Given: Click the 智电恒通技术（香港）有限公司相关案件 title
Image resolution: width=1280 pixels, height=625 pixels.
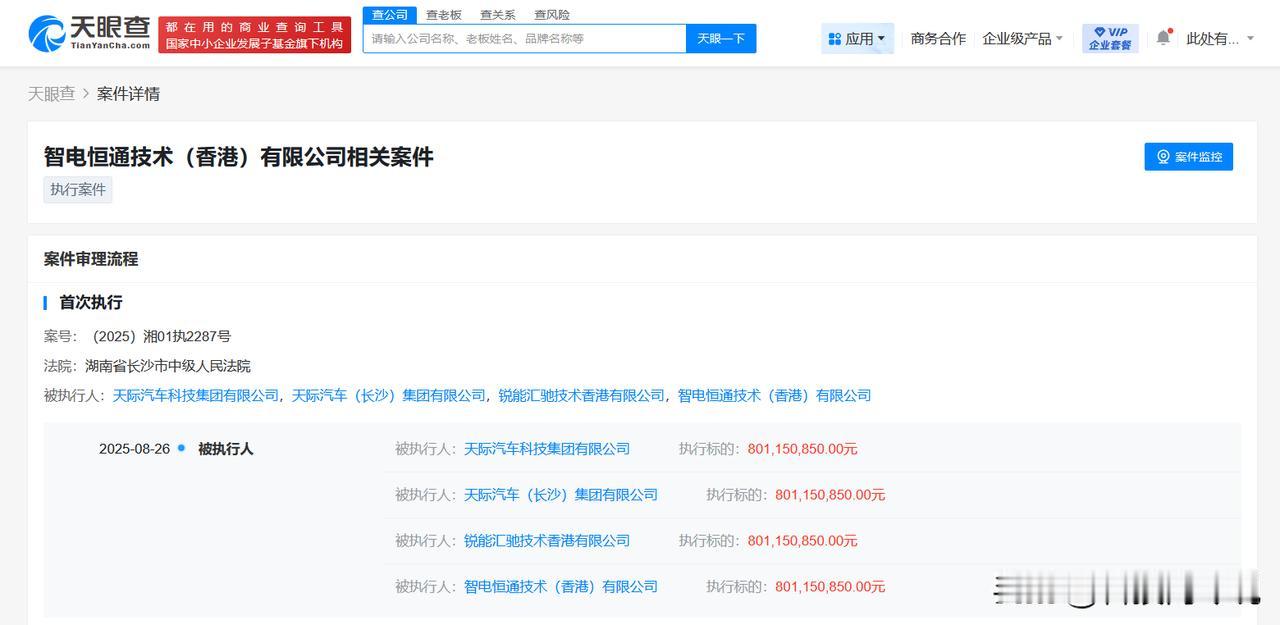Looking at the screenshot, I should (x=238, y=157).
